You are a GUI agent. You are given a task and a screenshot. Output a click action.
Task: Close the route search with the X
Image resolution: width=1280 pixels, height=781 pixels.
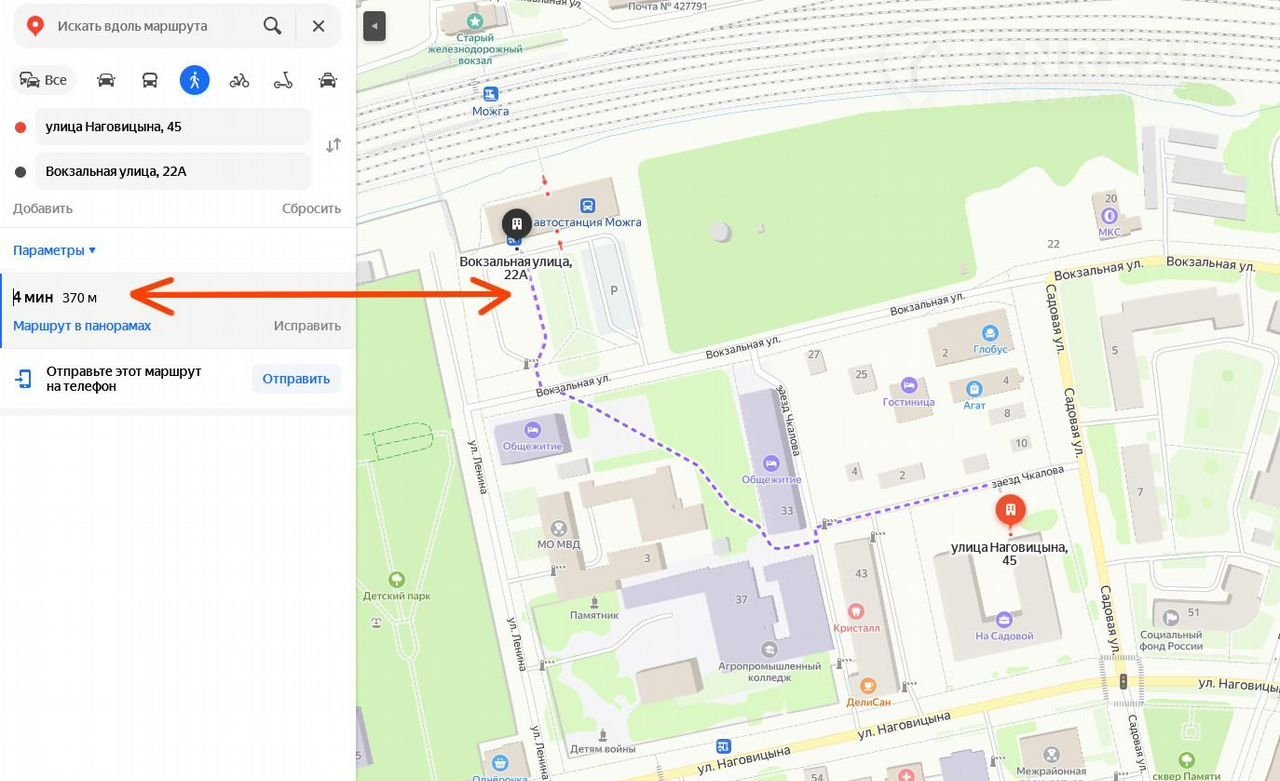tap(318, 26)
